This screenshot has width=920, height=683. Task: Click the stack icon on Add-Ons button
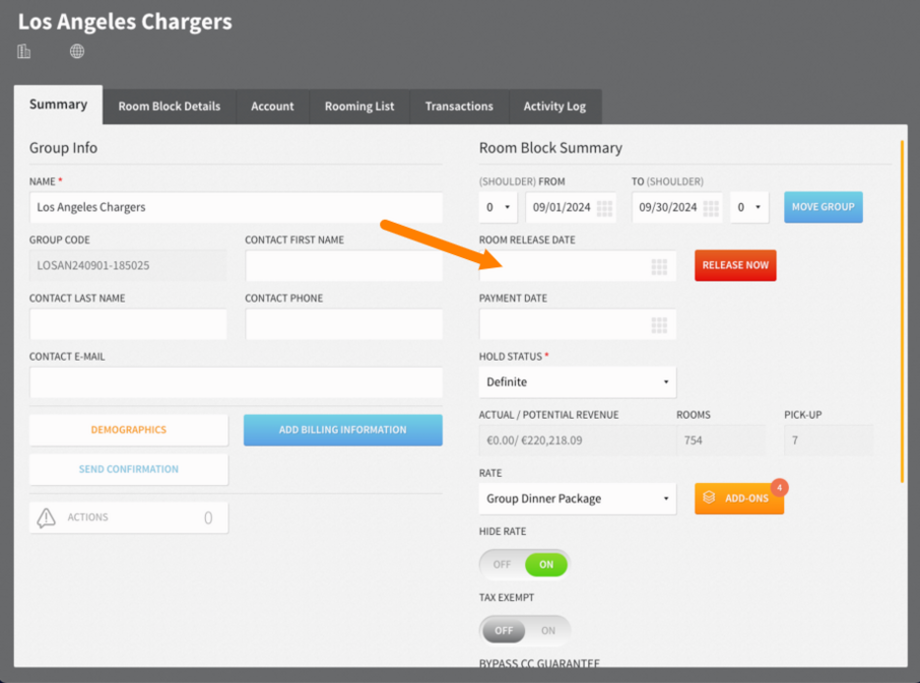click(709, 498)
